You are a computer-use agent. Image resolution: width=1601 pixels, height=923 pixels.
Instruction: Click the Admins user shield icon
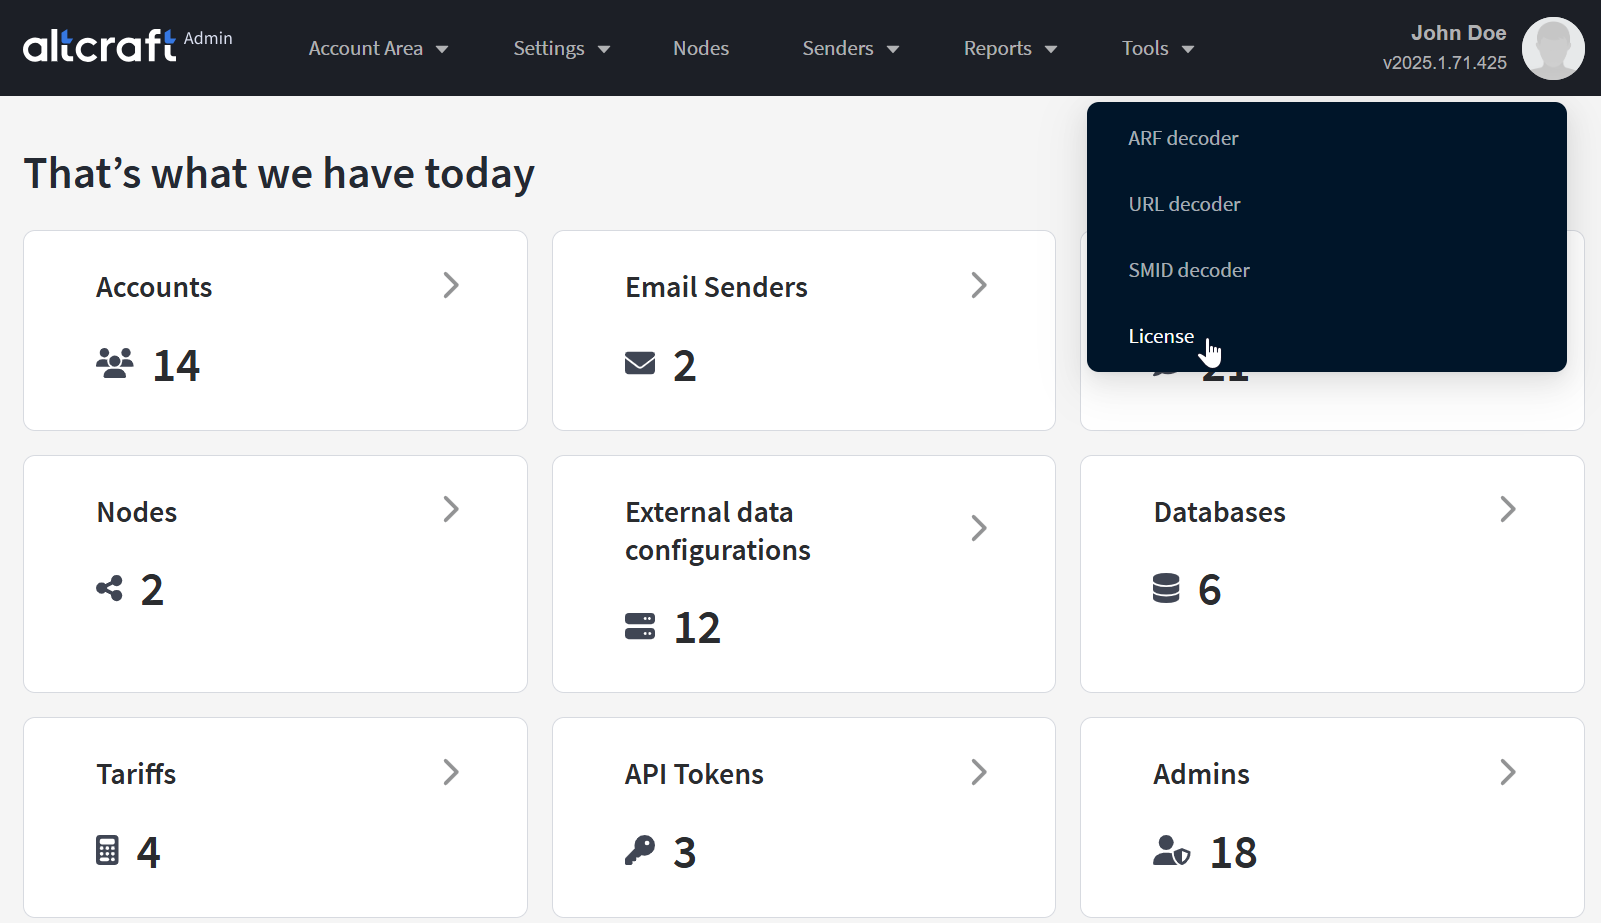point(1171,851)
